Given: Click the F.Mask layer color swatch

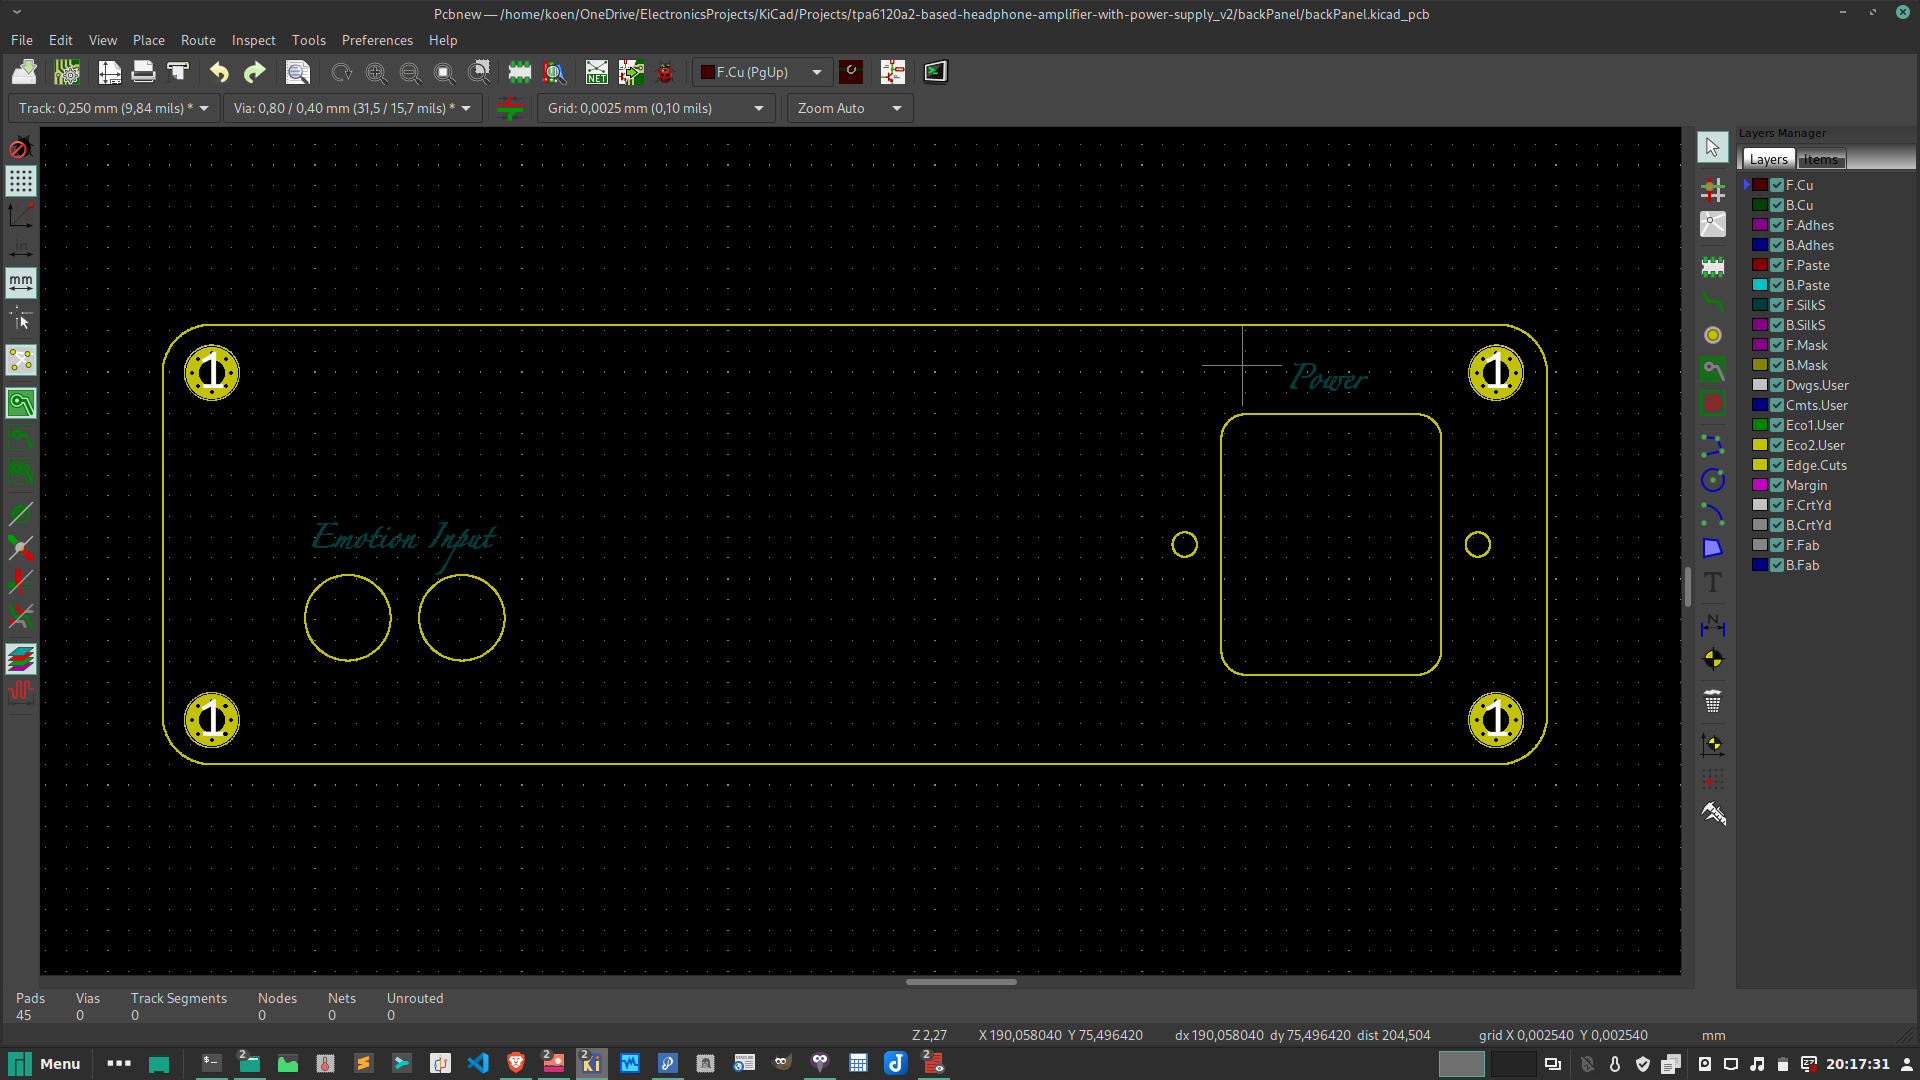Looking at the screenshot, I should [x=1759, y=345].
